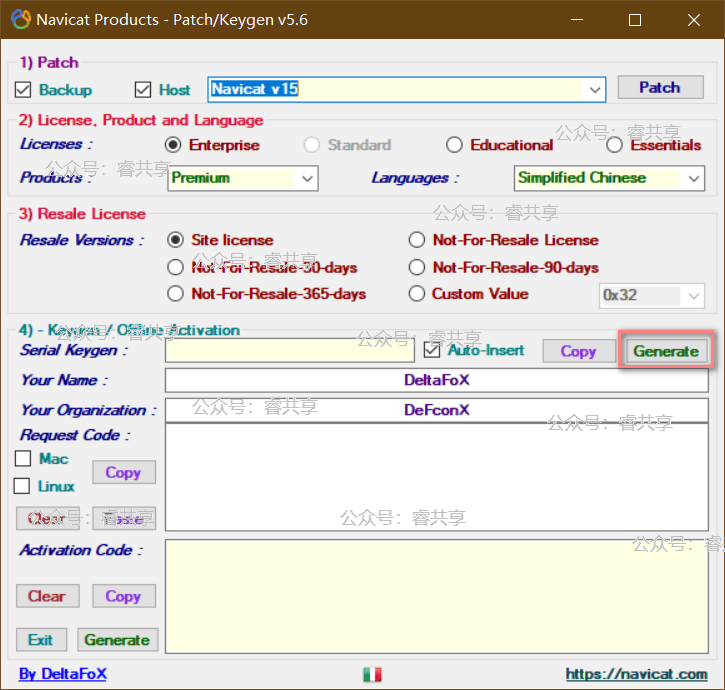Maximize the Patch/Keygen window
The image size is (725, 690).
(x=635, y=20)
